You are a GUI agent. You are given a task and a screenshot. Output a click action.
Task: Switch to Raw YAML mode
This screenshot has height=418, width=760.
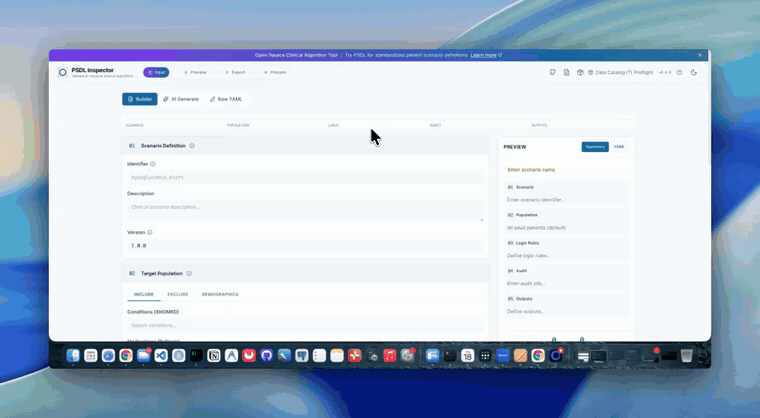pyautogui.click(x=226, y=99)
